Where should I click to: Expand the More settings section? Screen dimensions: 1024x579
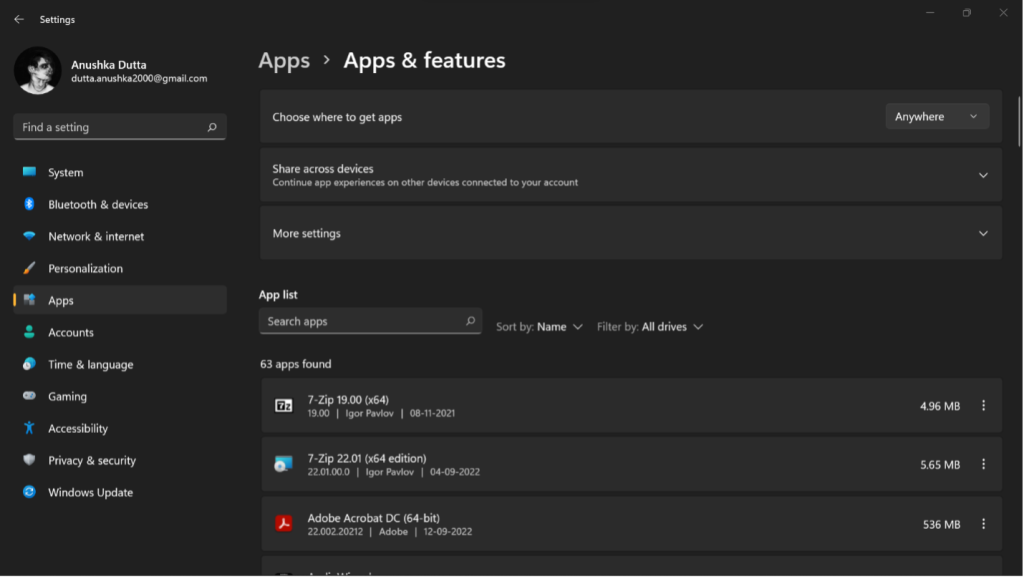click(982, 234)
